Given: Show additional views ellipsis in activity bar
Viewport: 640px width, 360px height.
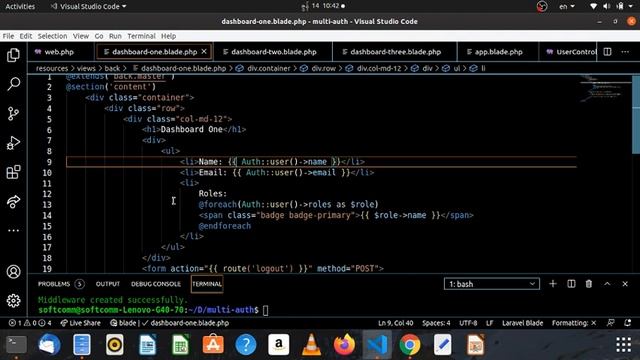Looking at the screenshot, I should click(13, 231).
